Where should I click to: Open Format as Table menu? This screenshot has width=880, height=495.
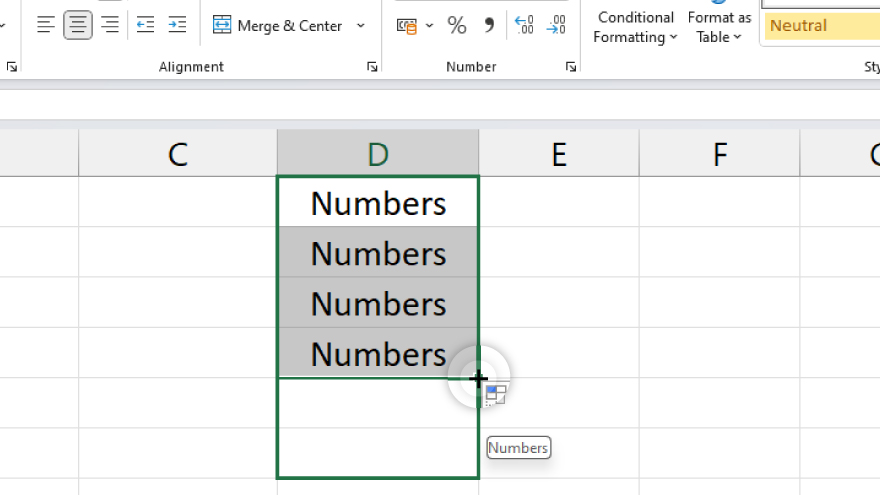pyautogui.click(x=719, y=27)
